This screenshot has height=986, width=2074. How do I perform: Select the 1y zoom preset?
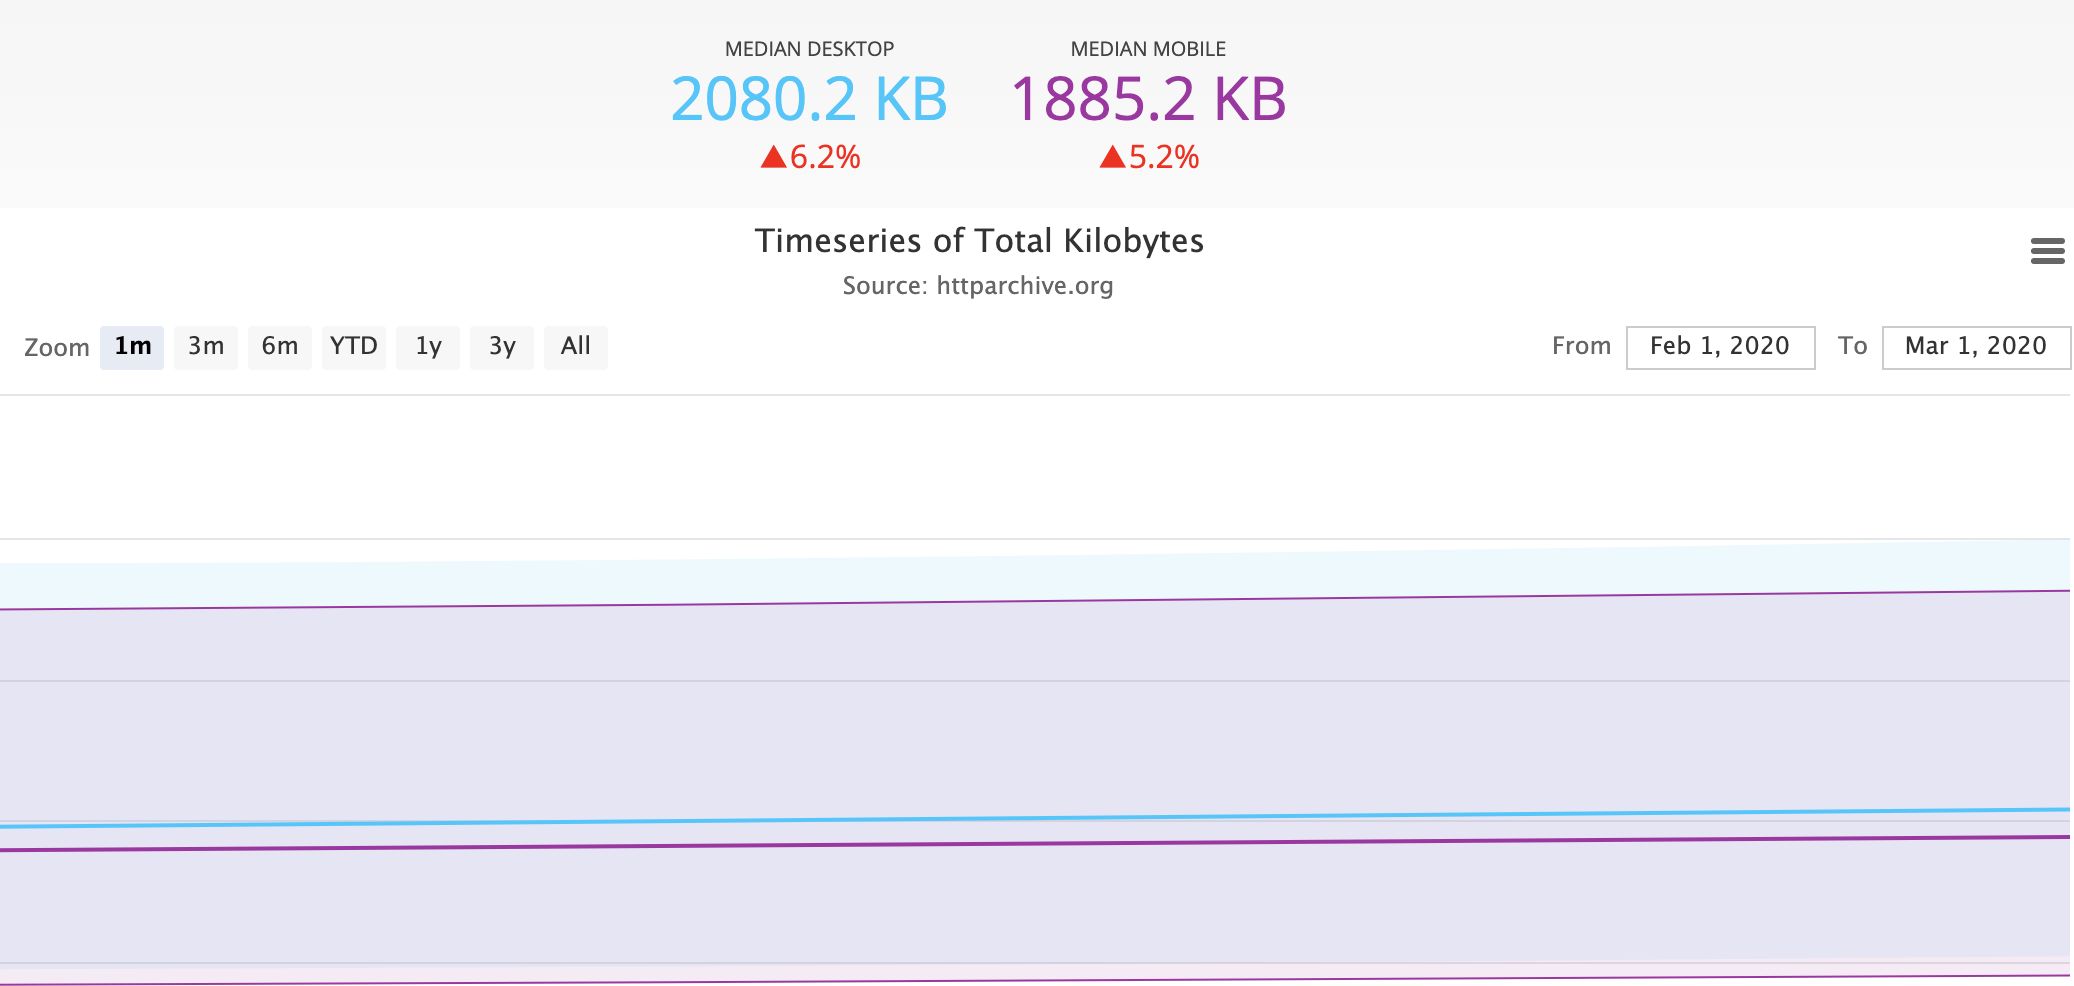pyautogui.click(x=428, y=347)
